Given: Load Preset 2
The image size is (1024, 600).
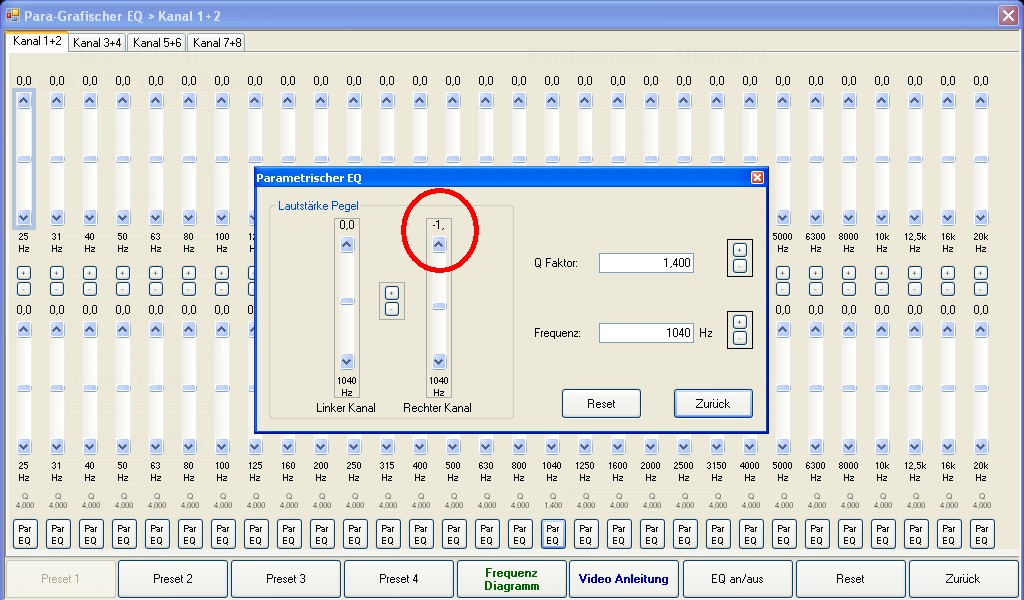Looking at the screenshot, I should (x=173, y=578).
